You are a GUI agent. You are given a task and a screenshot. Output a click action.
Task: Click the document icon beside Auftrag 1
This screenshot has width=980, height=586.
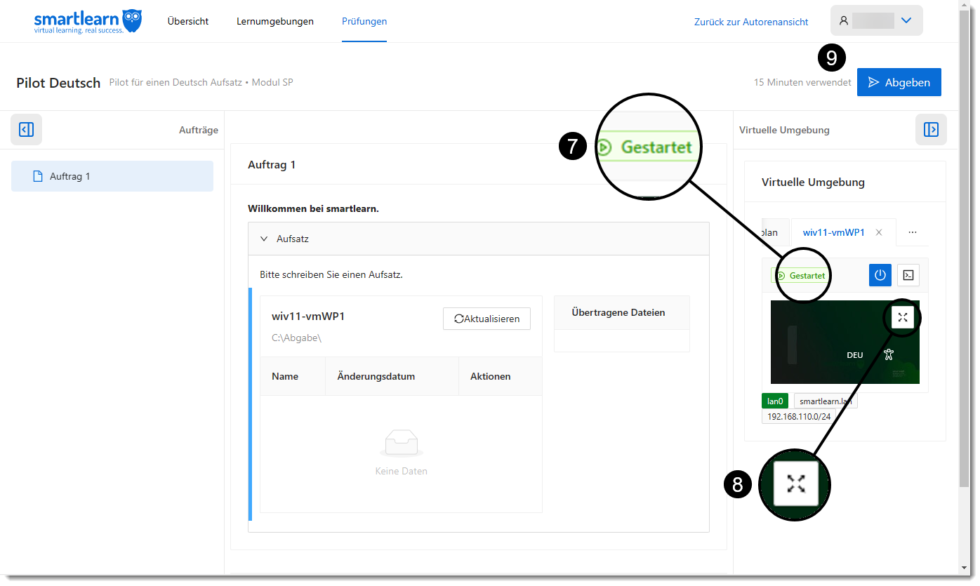pos(36,176)
